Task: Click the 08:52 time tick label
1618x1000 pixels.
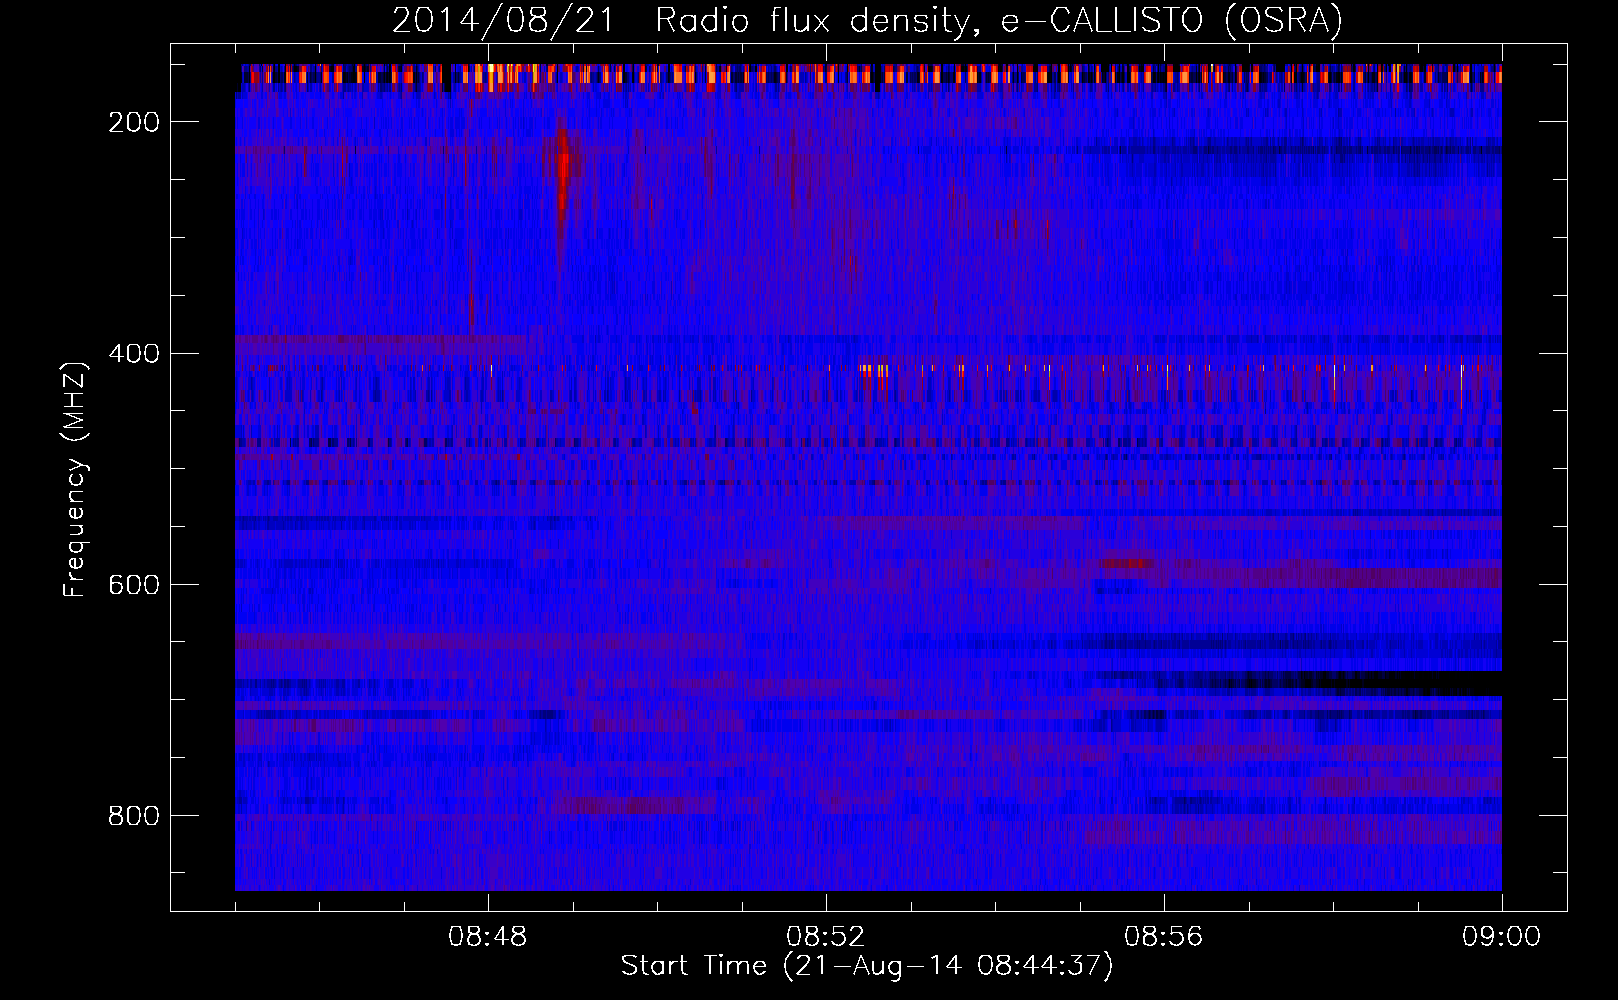Action: tap(826, 937)
